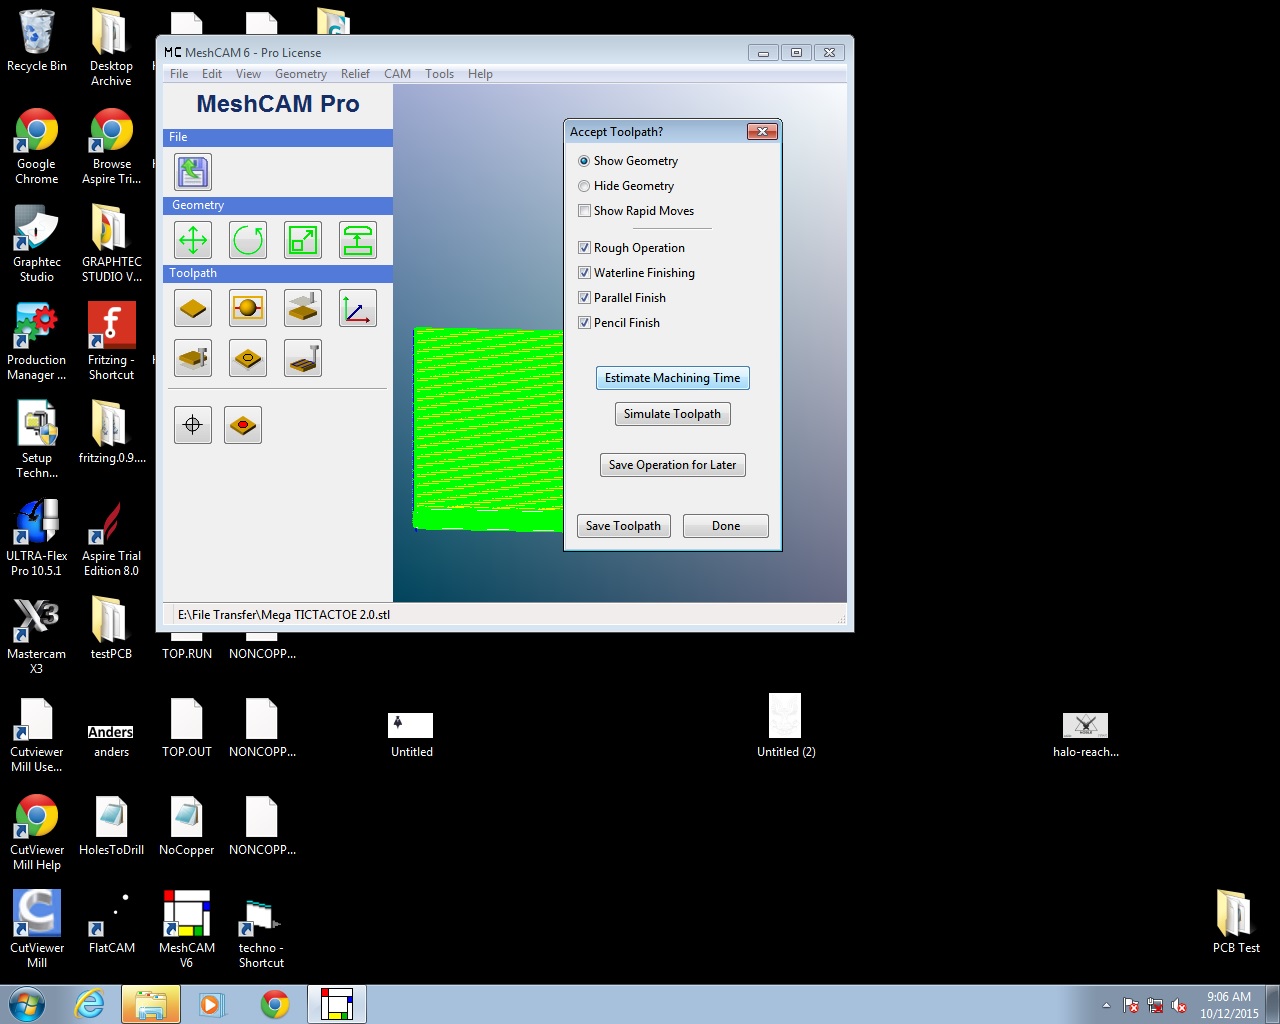The width and height of the screenshot is (1280, 1024).
Task: Show hidden system tray icons
Action: click(1106, 1005)
